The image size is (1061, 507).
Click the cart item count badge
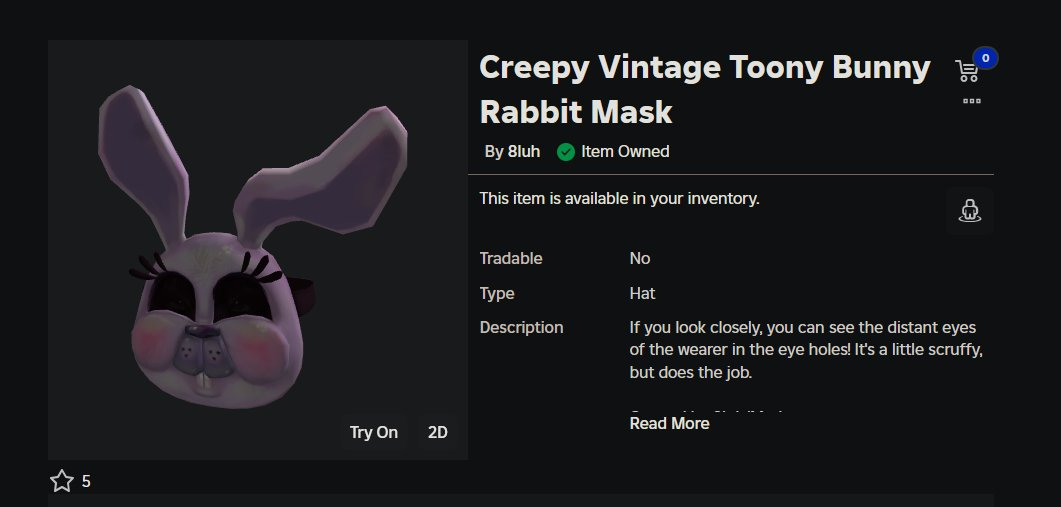[x=985, y=59]
